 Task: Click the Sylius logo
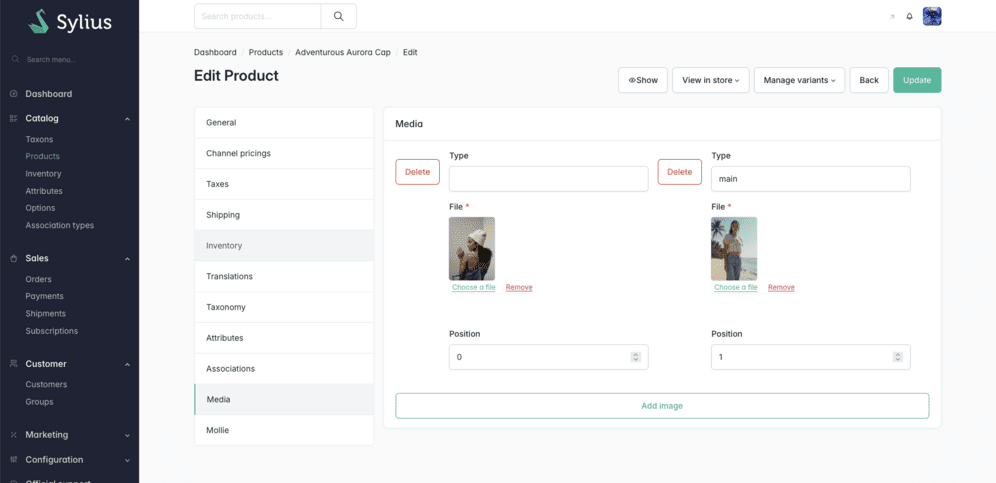click(70, 22)
